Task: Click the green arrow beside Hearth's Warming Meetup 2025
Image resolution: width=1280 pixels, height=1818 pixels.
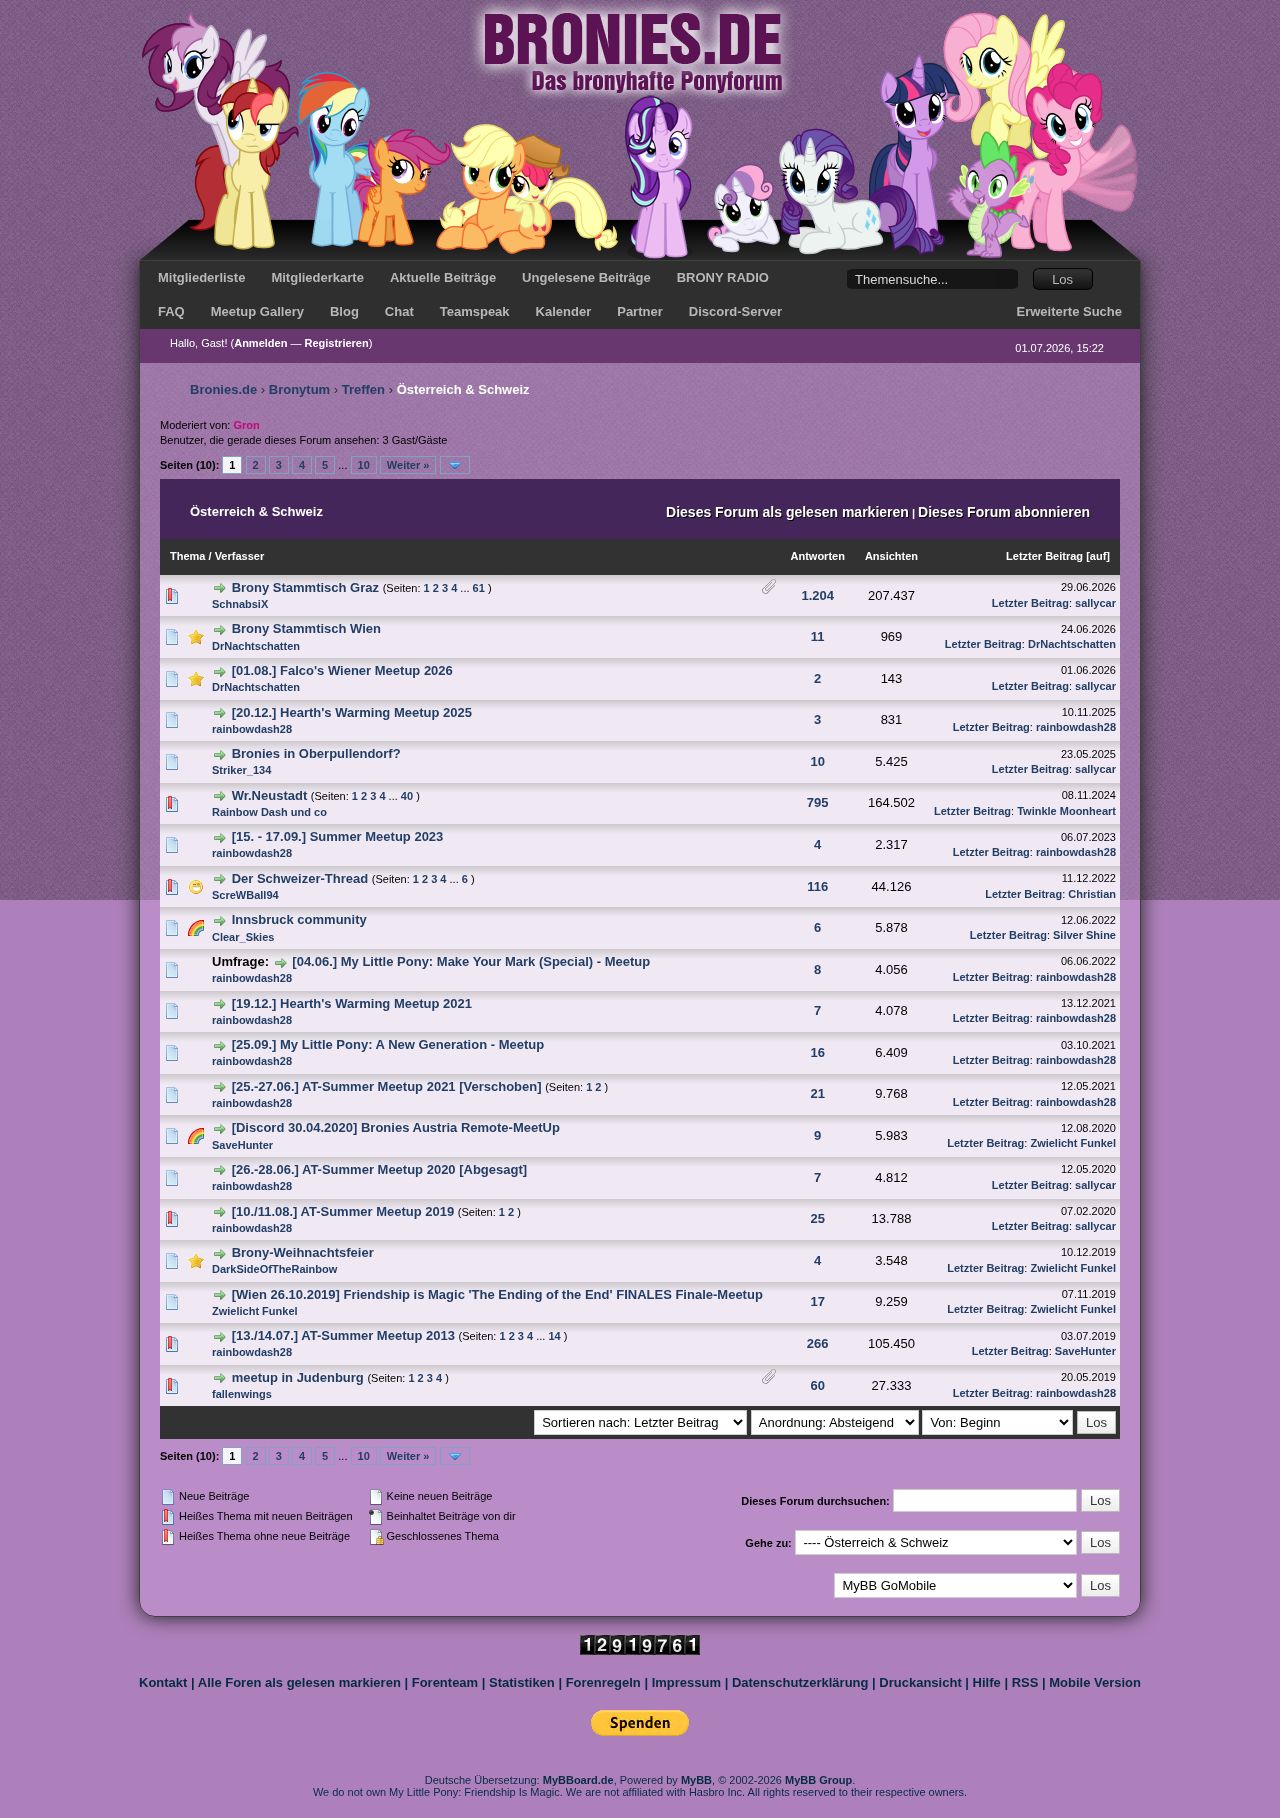Action: point(219,713)
